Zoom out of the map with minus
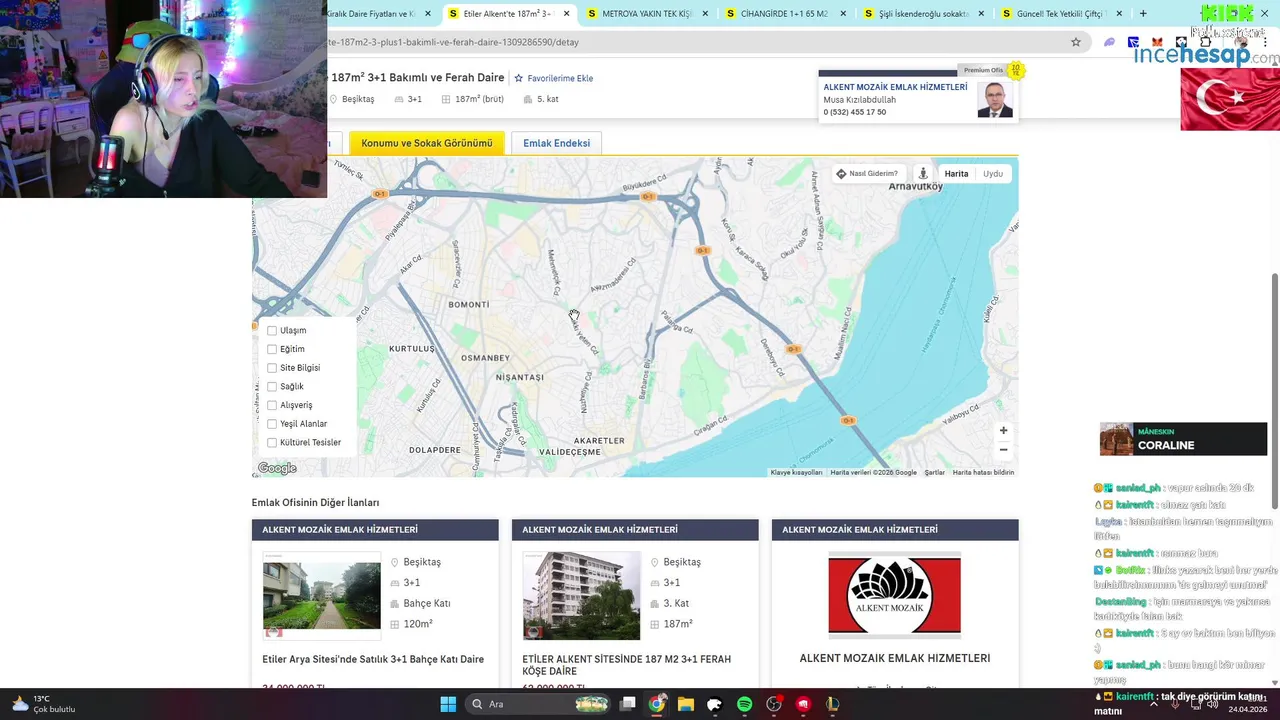Image resolution: width=1280 pixels, height=720 pixels. tap(1003, 450)
